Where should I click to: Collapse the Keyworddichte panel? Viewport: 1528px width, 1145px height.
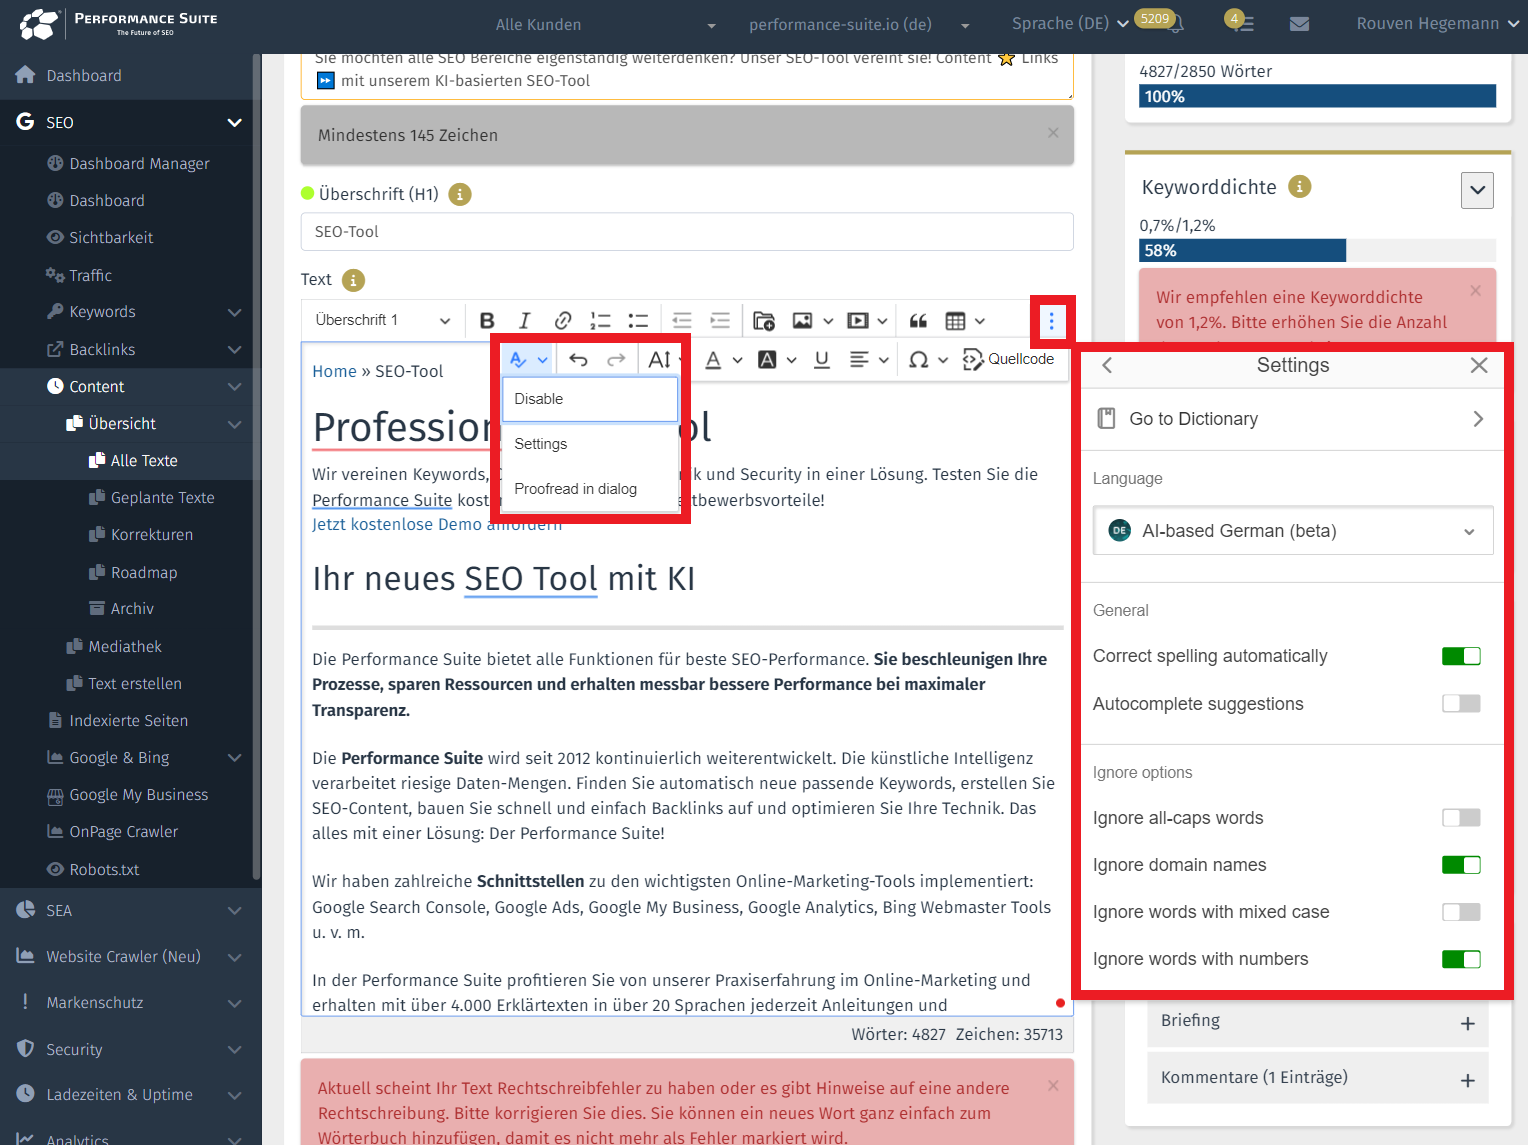point(1477,190)
